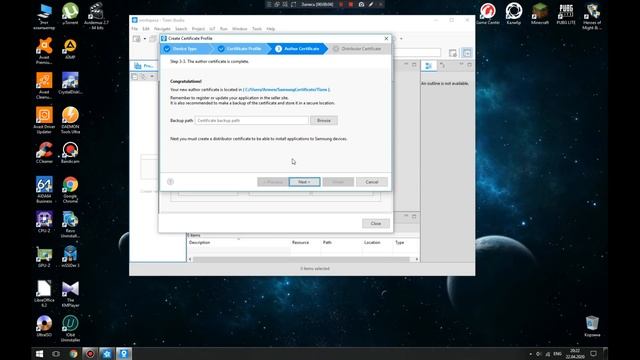Switch to the Project Explorer tab

144,66
